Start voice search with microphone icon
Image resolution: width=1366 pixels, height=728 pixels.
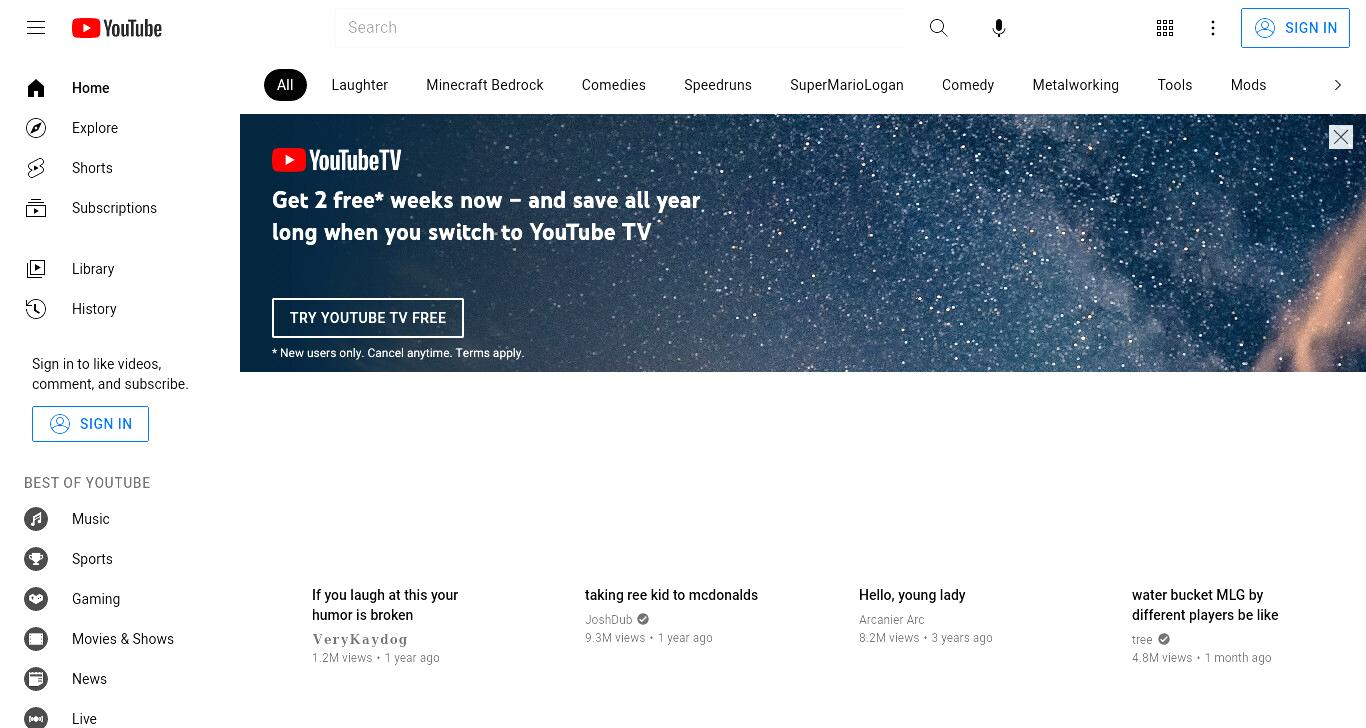pyautogui.click(x=998, y=28)
